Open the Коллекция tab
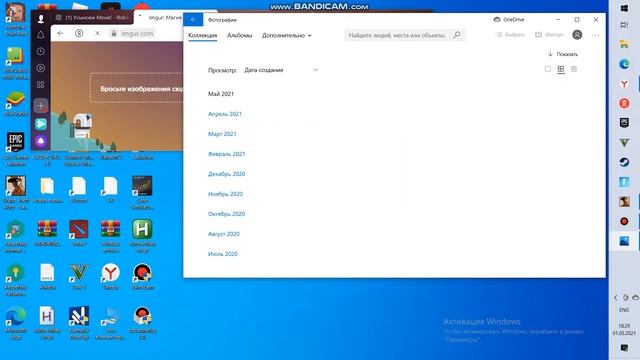Image resolution: width=640 pixels, height=360 pixels. point(202,36)
